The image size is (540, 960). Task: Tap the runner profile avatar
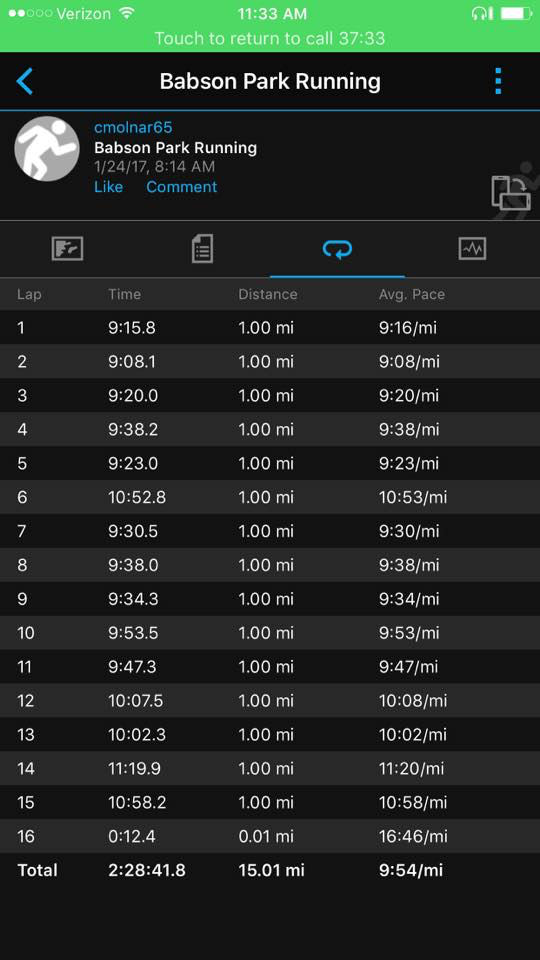(47, 149)
